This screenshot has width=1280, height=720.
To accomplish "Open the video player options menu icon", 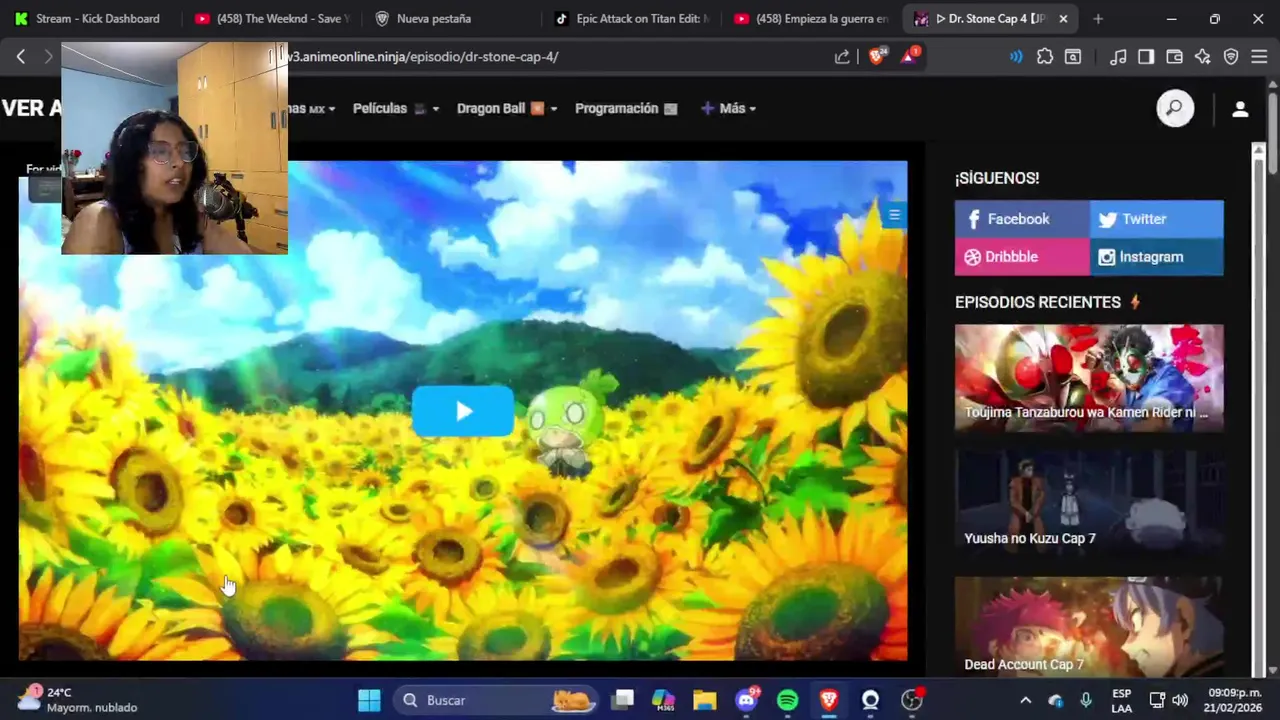I will (x=894, y=214).
